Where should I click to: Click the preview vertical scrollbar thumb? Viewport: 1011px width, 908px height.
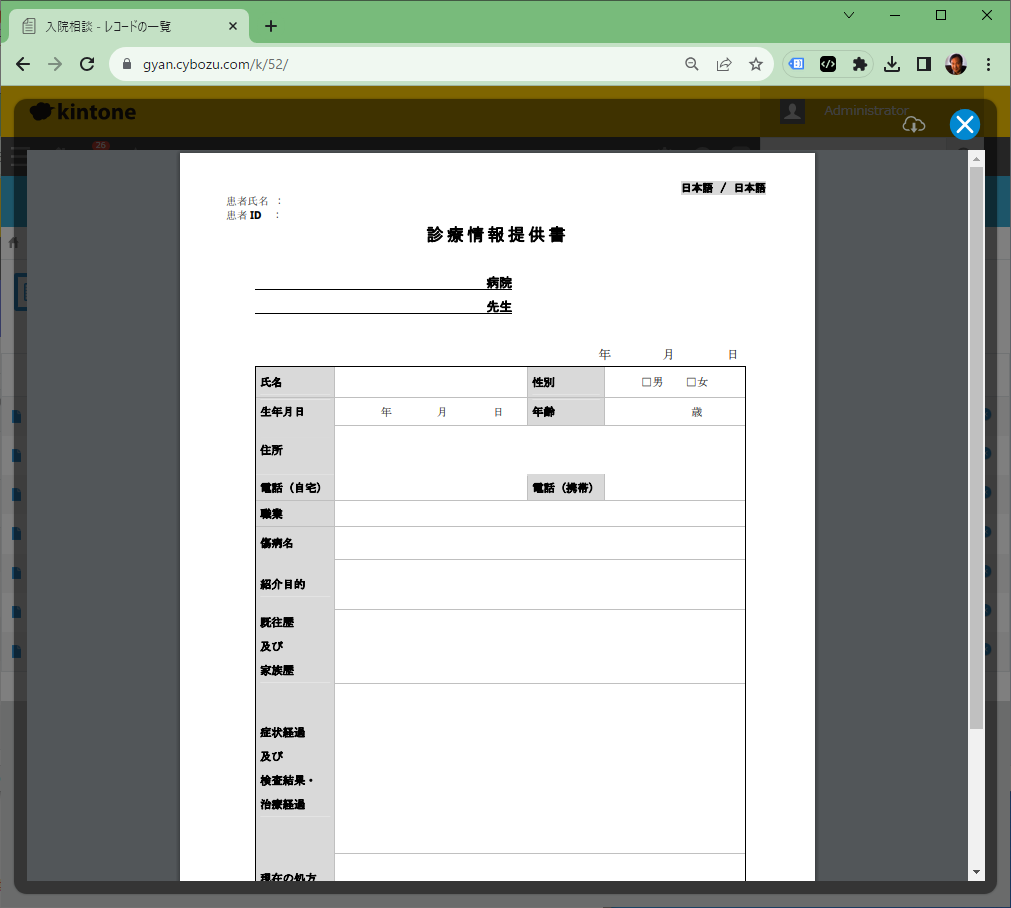[x=976, y=448]
